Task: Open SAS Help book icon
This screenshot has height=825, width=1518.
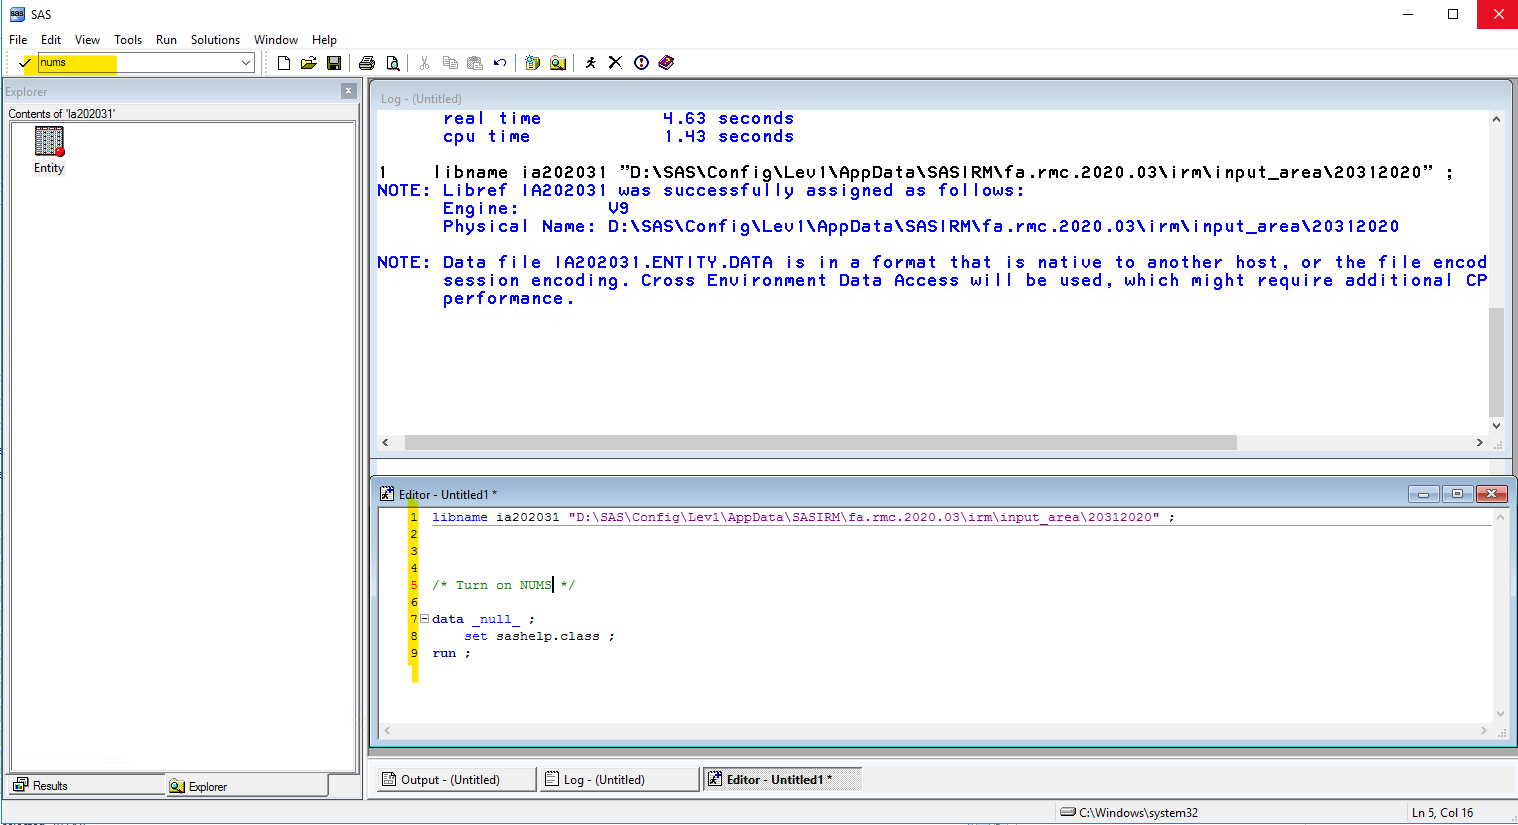Action: pos(666,63)
